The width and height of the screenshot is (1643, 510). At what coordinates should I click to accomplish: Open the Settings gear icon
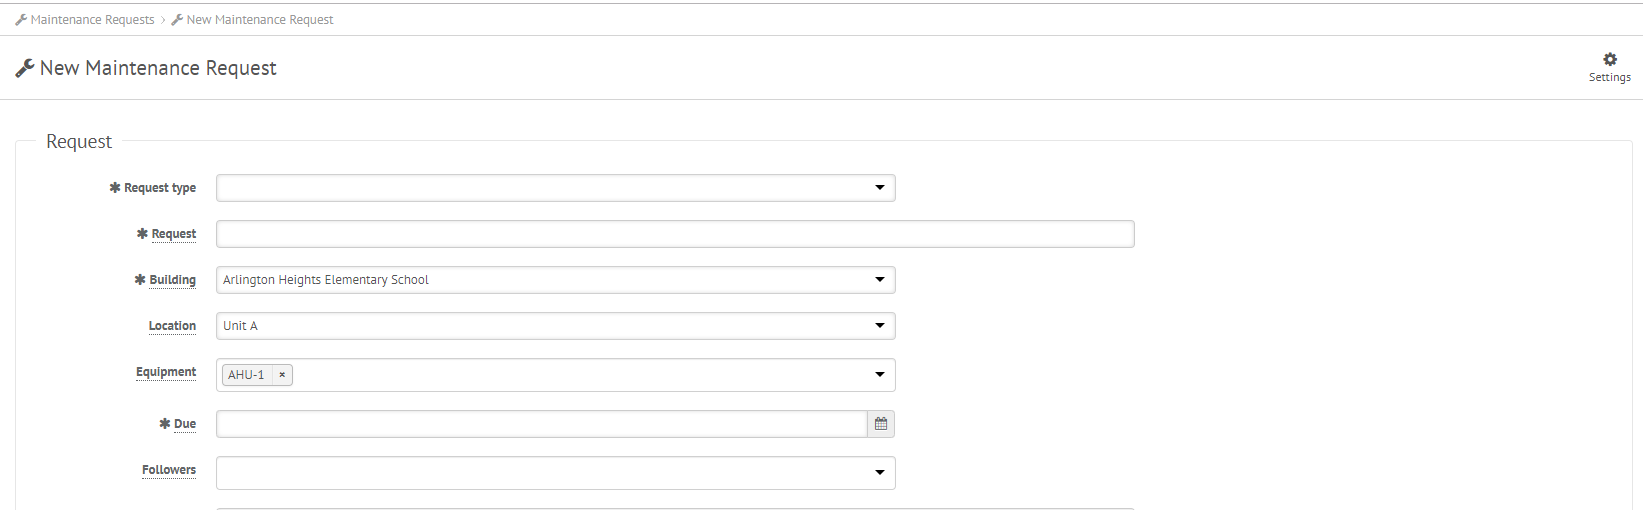[x=1609, y=60]
